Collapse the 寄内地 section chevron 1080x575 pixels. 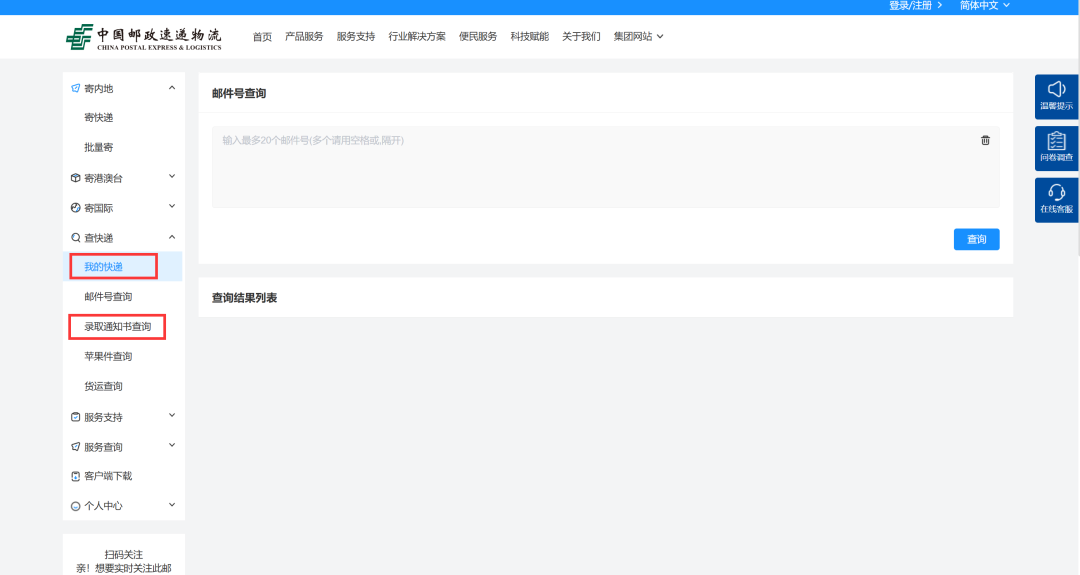(x=172, y=87)
